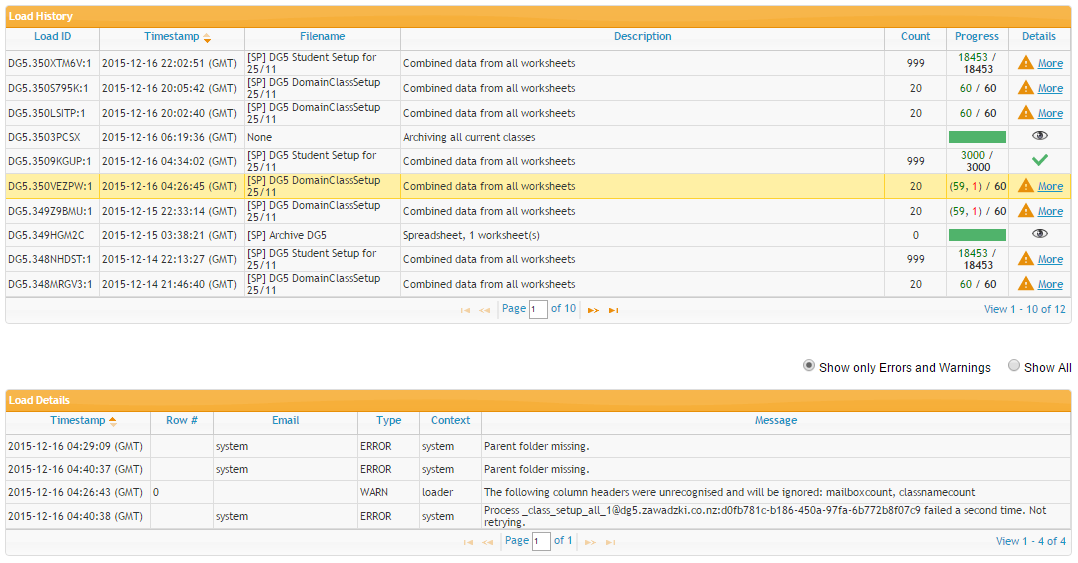Go to next page in Load History
Viewport: 1078px width, 563px height.
(x=593, y=310)
